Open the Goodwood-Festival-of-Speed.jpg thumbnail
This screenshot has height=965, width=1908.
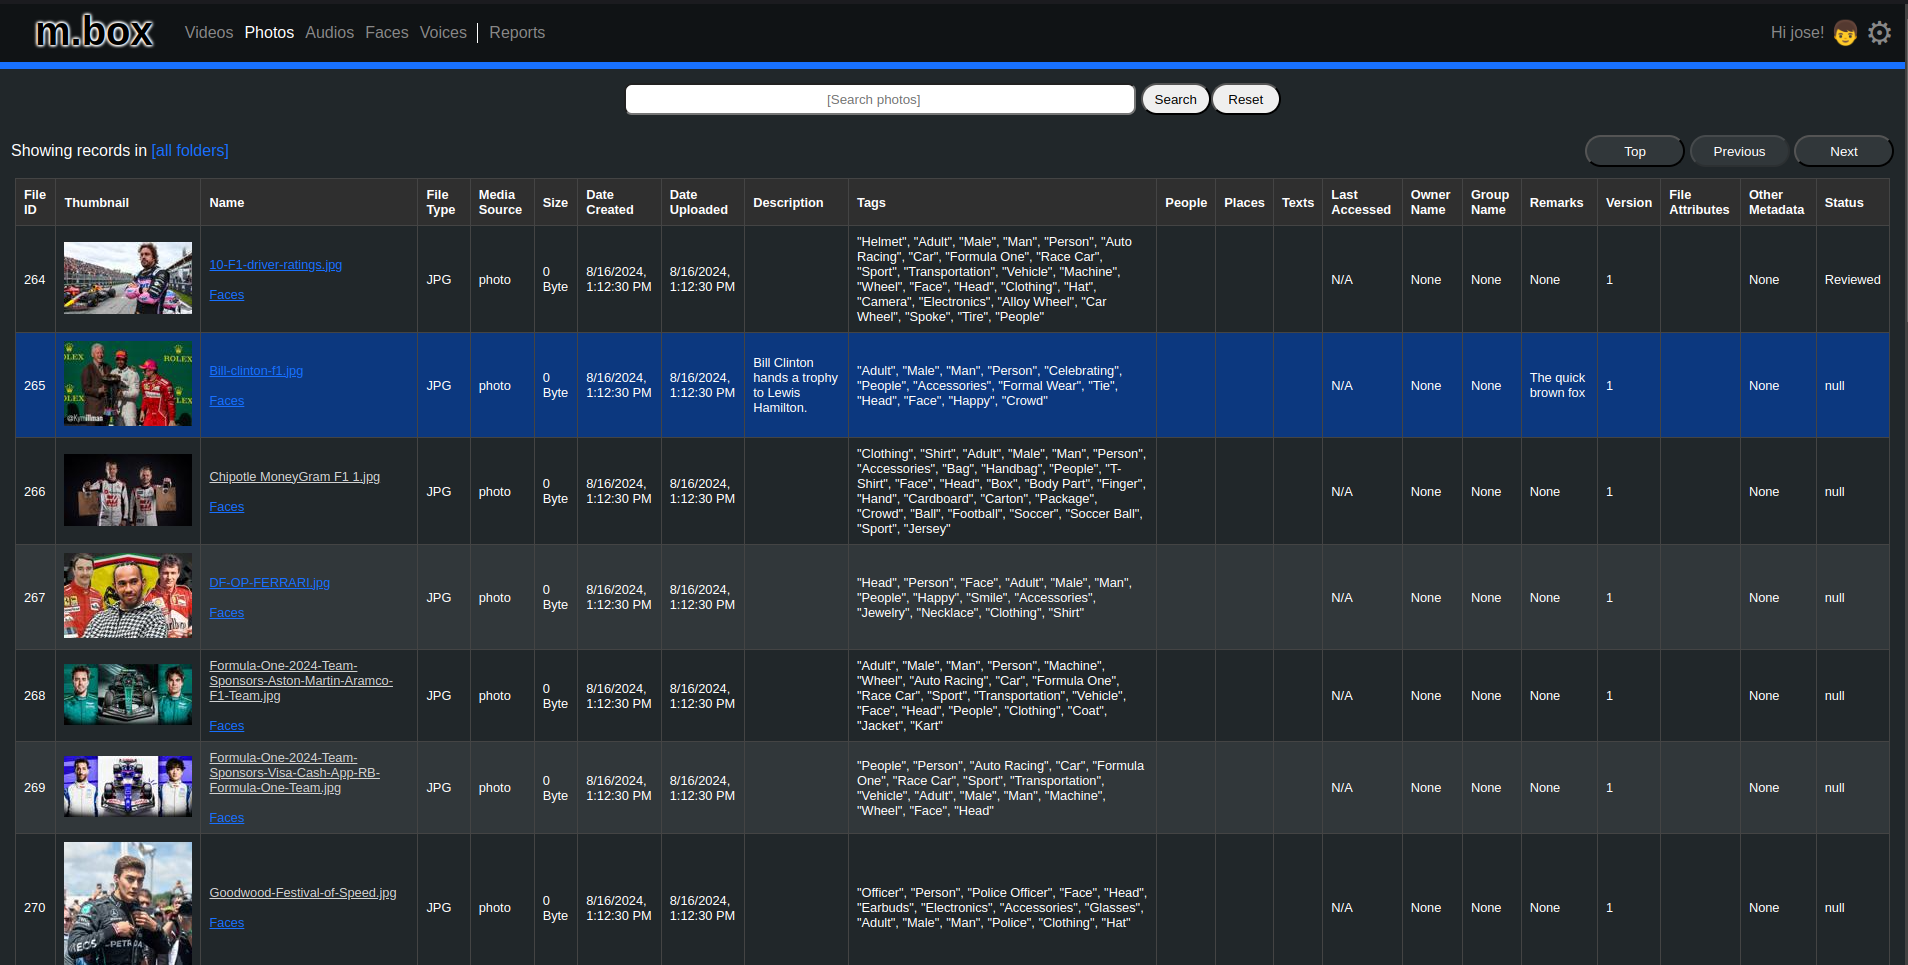128,902
